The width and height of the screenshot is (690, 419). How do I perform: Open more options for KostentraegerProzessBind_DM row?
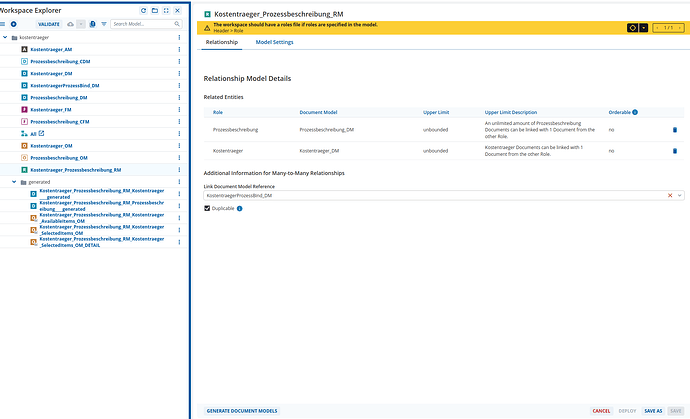pos(179,85)
